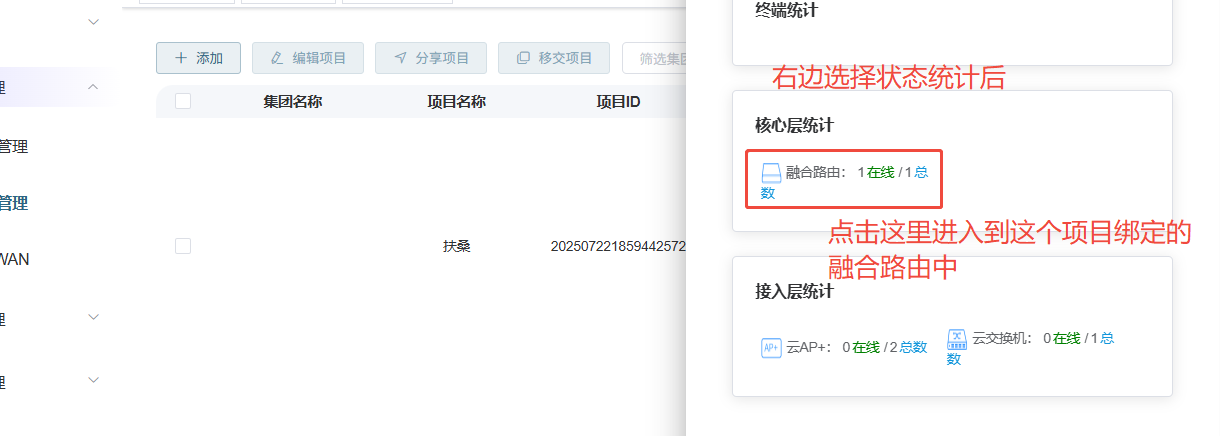This screenshot has width=1220, height=436.
Task: Click the plus icon on 添加 button
Action: tap(181, 58)
